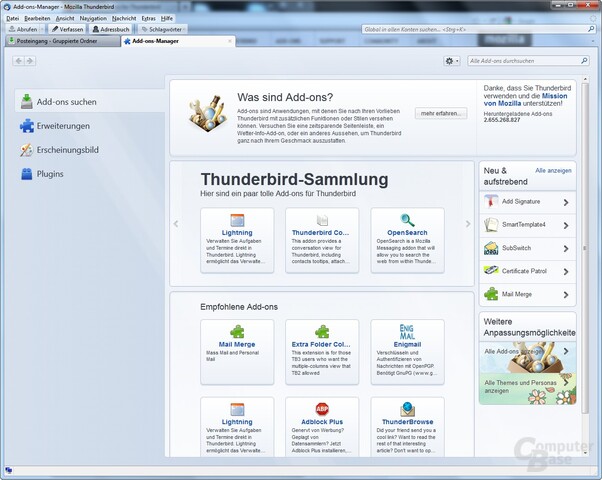
Task: Click the Add Signature icon in the sidebar list
Action: 491,202
